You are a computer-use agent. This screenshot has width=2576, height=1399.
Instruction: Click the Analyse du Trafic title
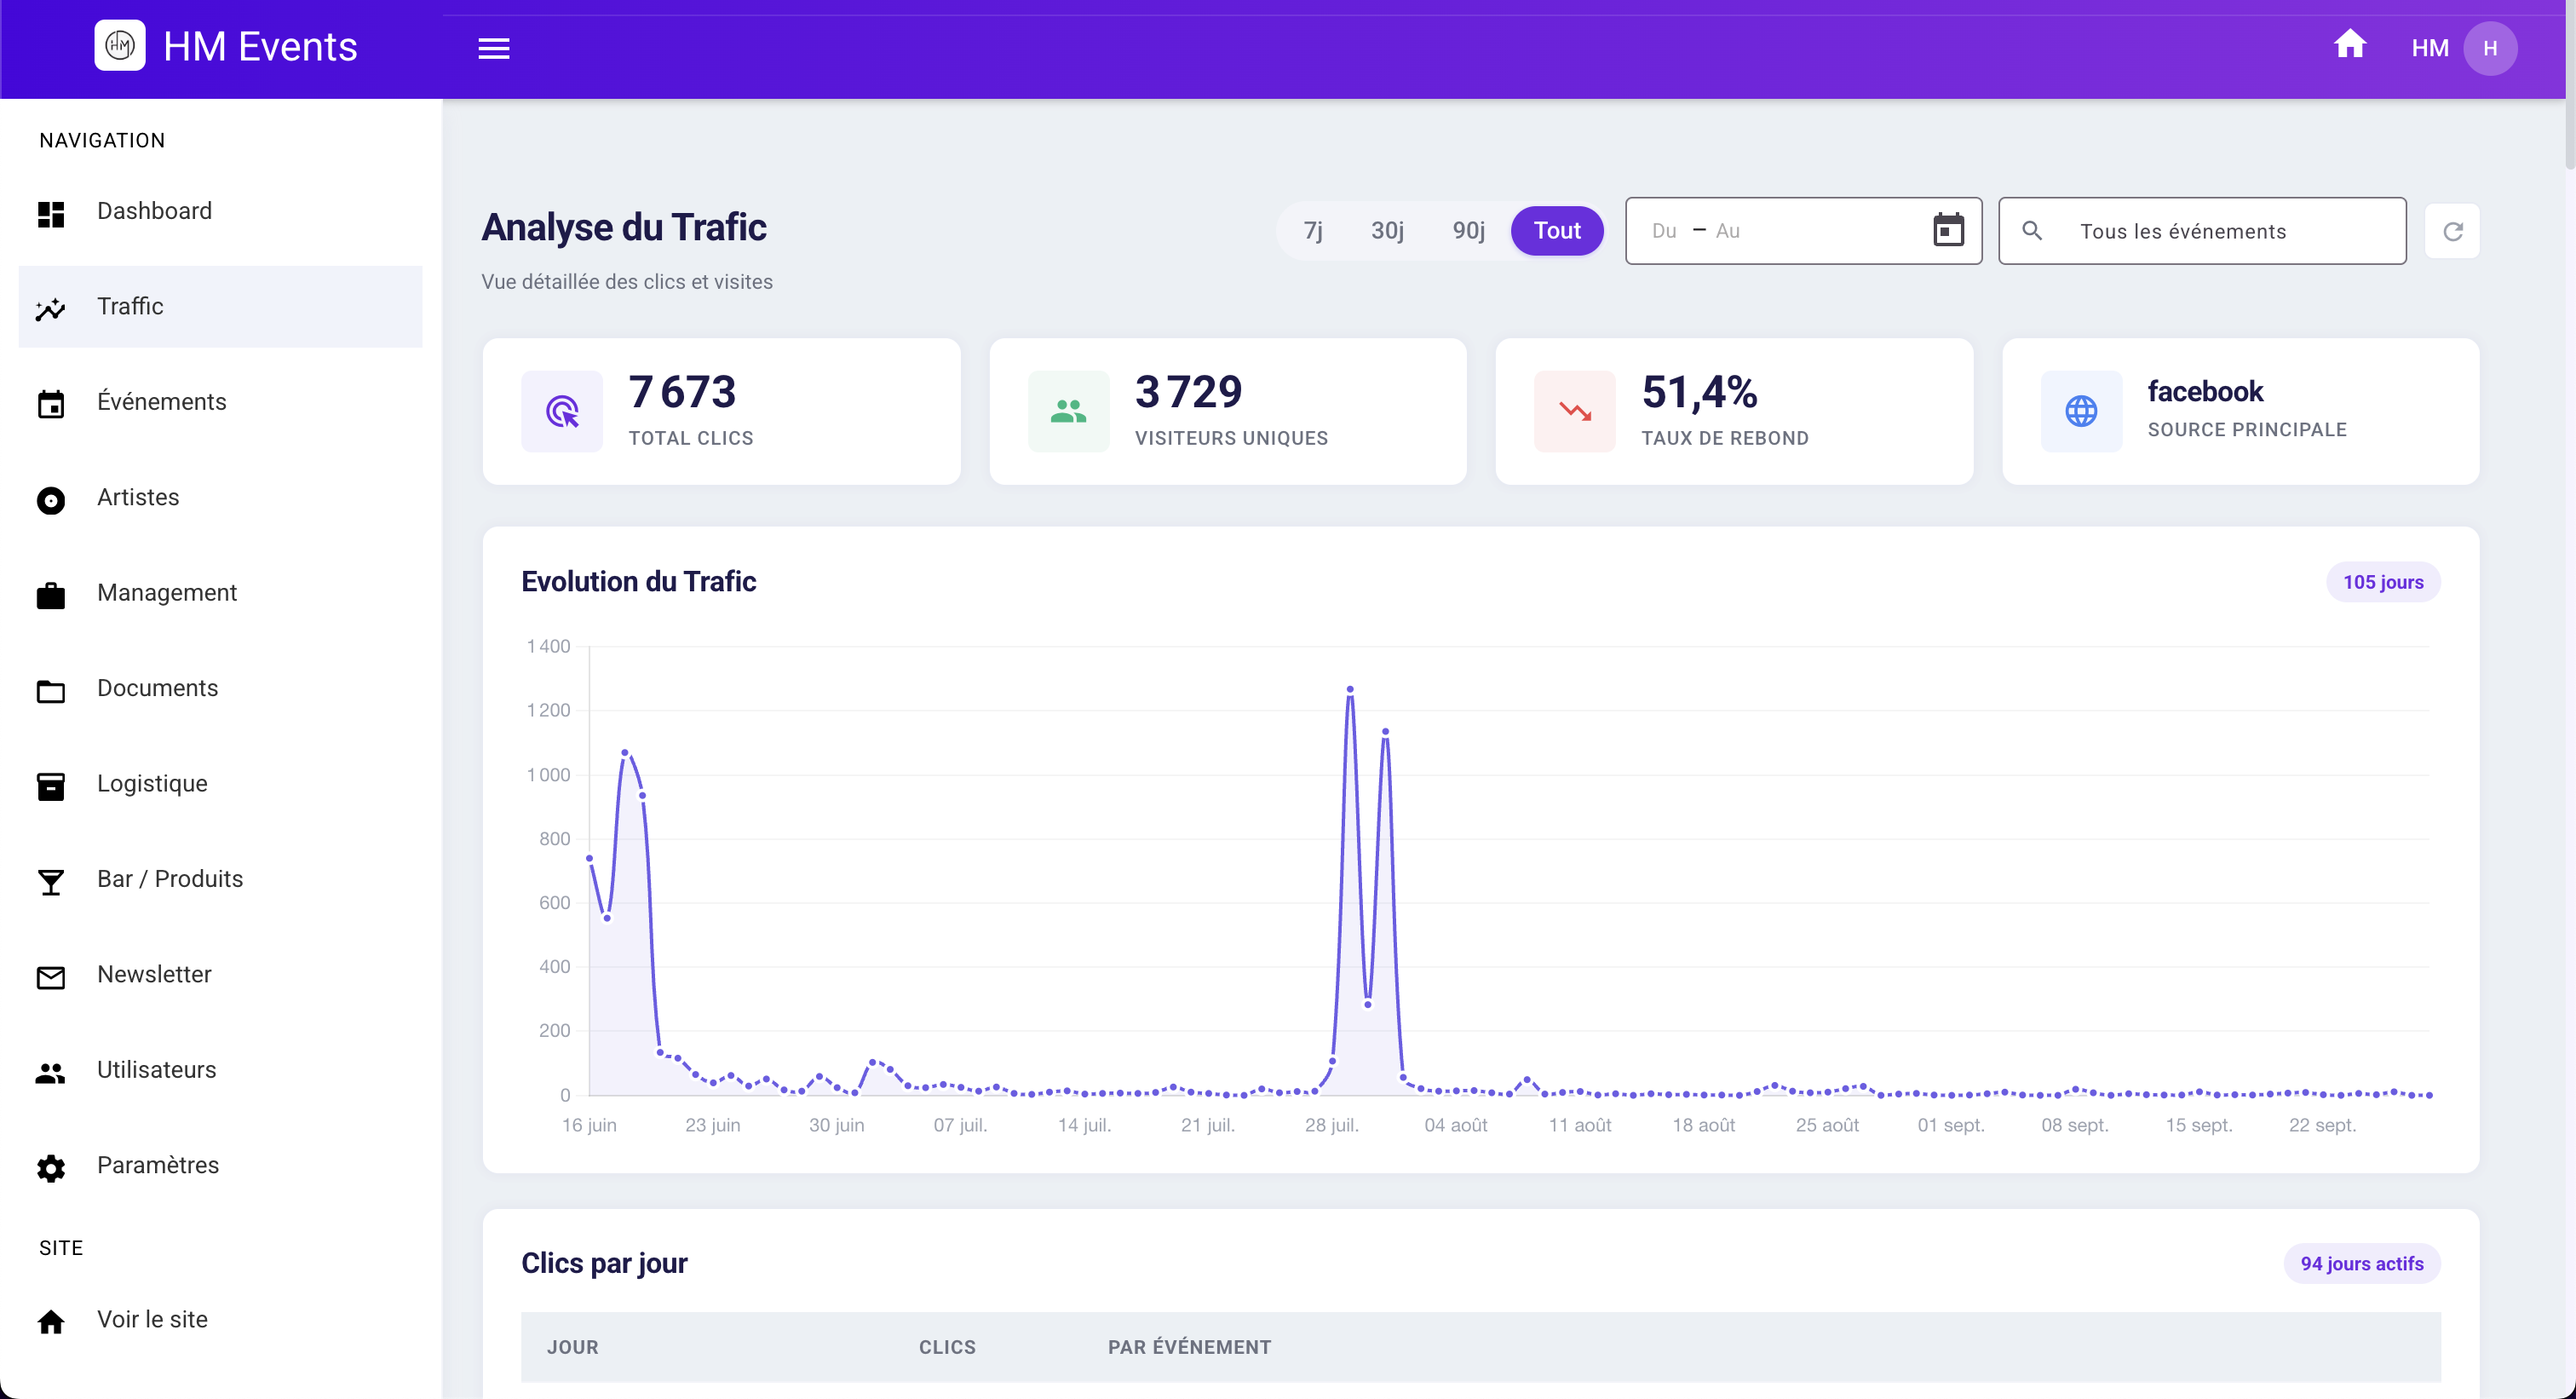tap(624, 228)
